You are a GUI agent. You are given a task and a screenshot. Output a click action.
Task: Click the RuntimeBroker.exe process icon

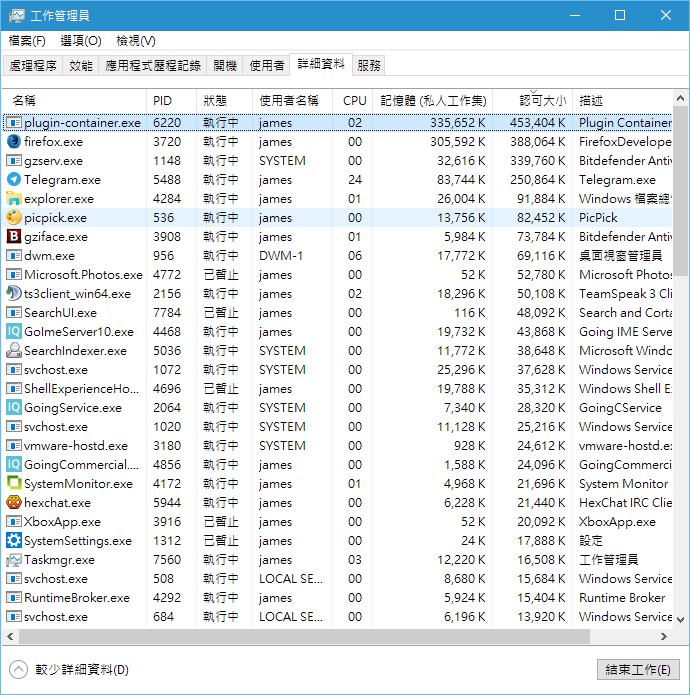coord(14,597)
